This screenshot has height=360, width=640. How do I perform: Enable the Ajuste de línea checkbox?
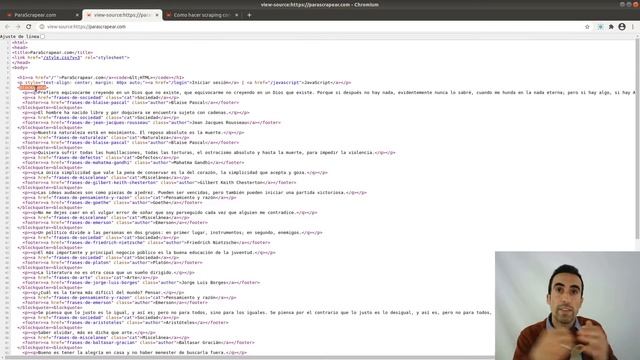[42, 36]
